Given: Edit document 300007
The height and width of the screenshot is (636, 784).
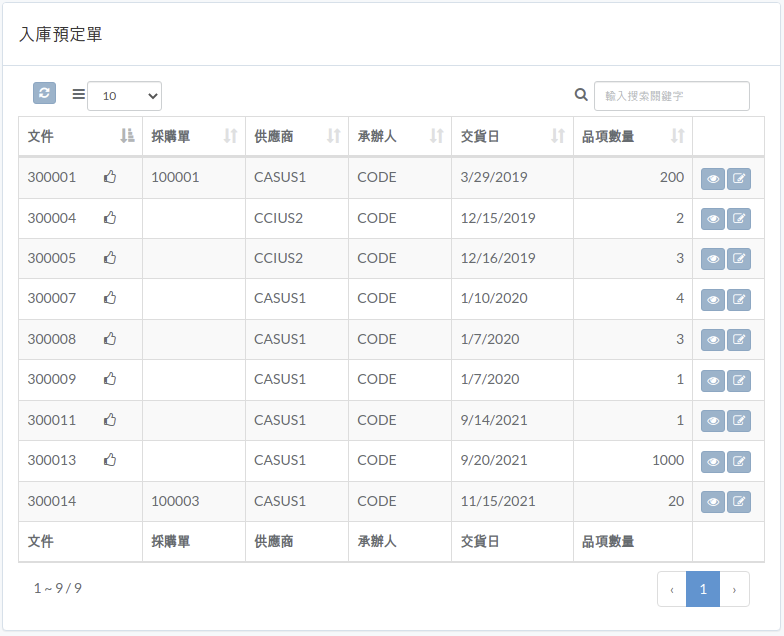Looking at the screenshot, I should coord(739,300).
